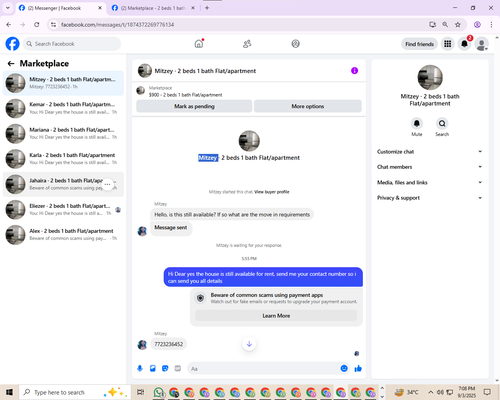Go to the Home feed icon

(199, 44)
